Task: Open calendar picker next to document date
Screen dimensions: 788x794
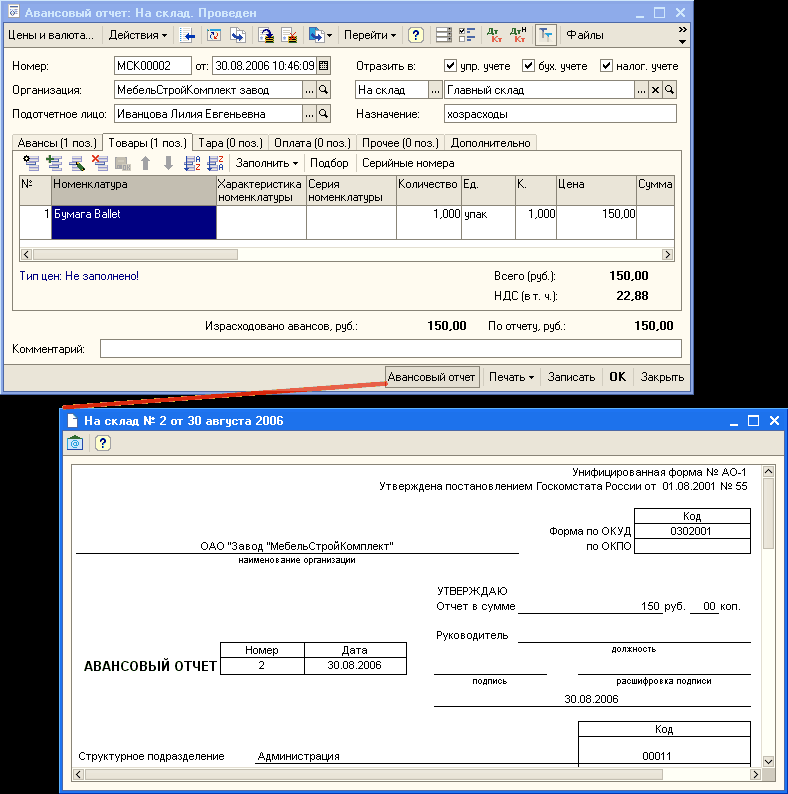Action: coord(324,65)
